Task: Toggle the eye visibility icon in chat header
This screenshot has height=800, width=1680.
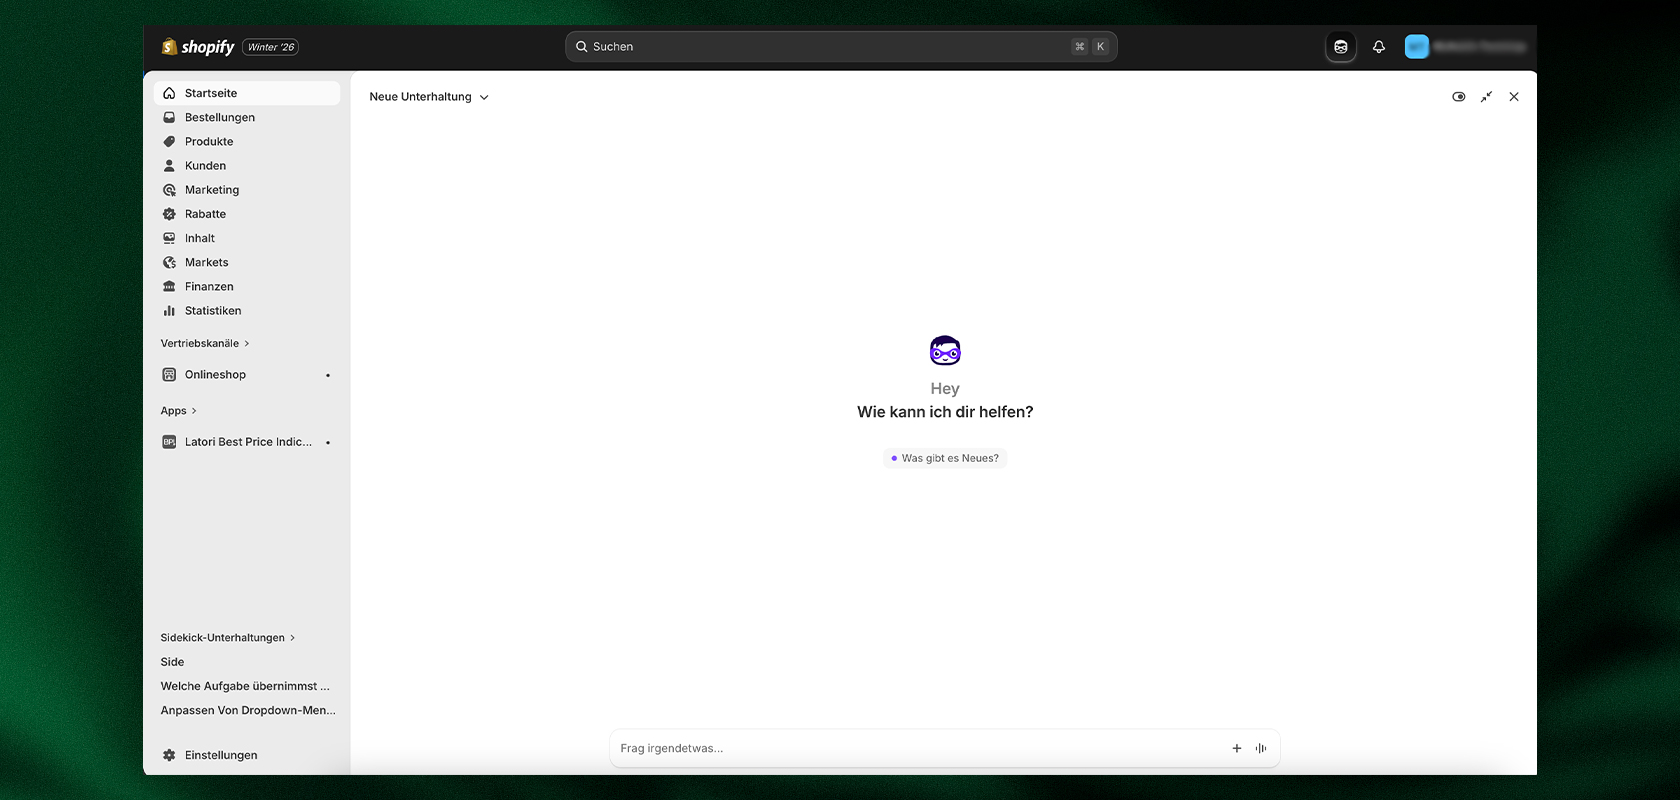Action: pos(1459,97)
